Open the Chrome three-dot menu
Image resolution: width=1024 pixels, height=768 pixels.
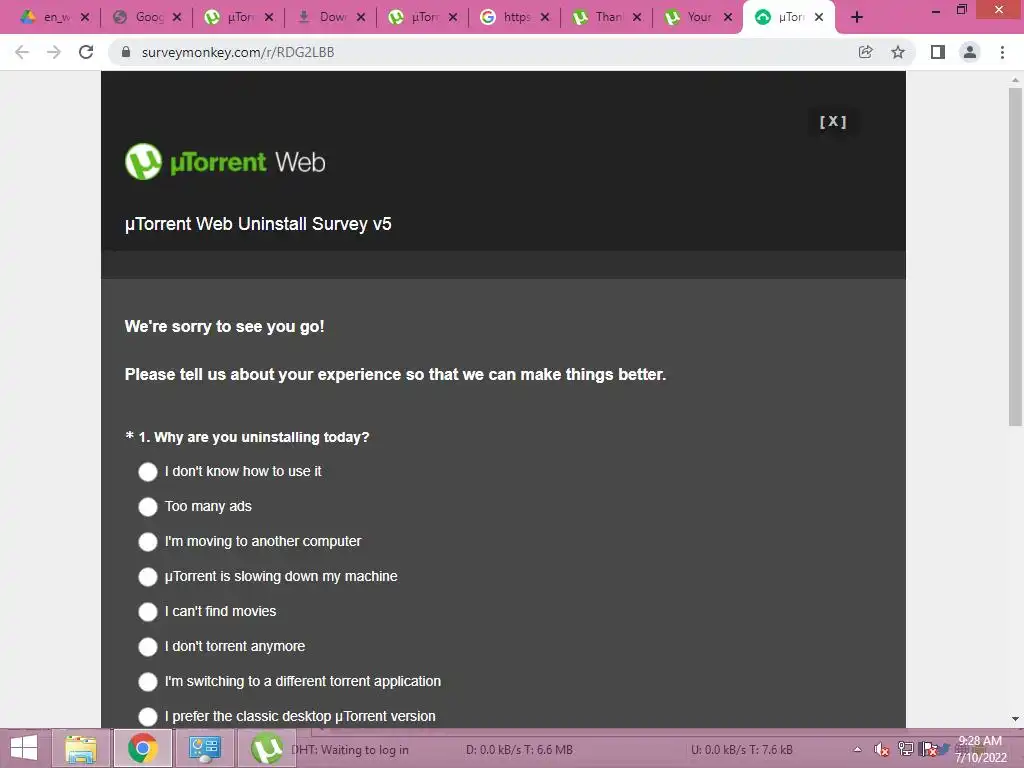pyautogui.click(x=1002, y=52)
